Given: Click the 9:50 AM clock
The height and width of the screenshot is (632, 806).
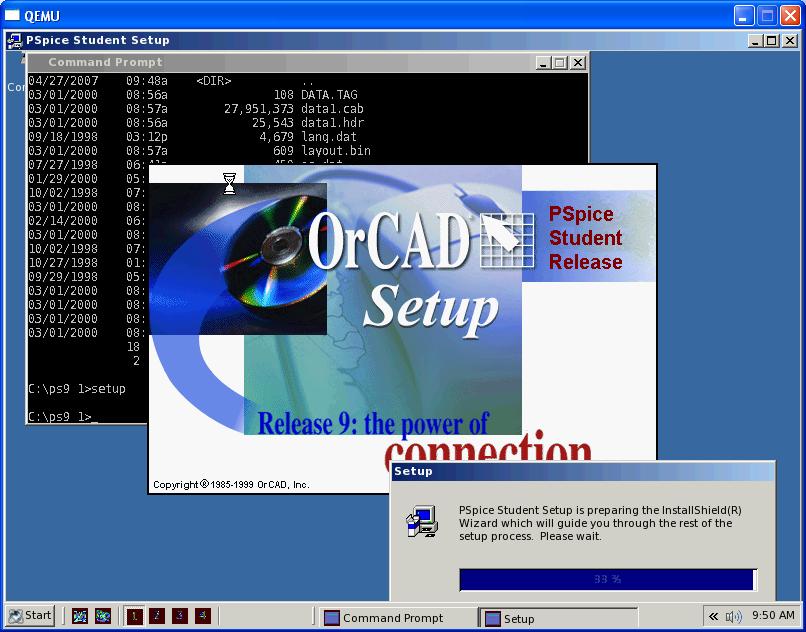Looking at the screenshot, I should click(773, 616).
